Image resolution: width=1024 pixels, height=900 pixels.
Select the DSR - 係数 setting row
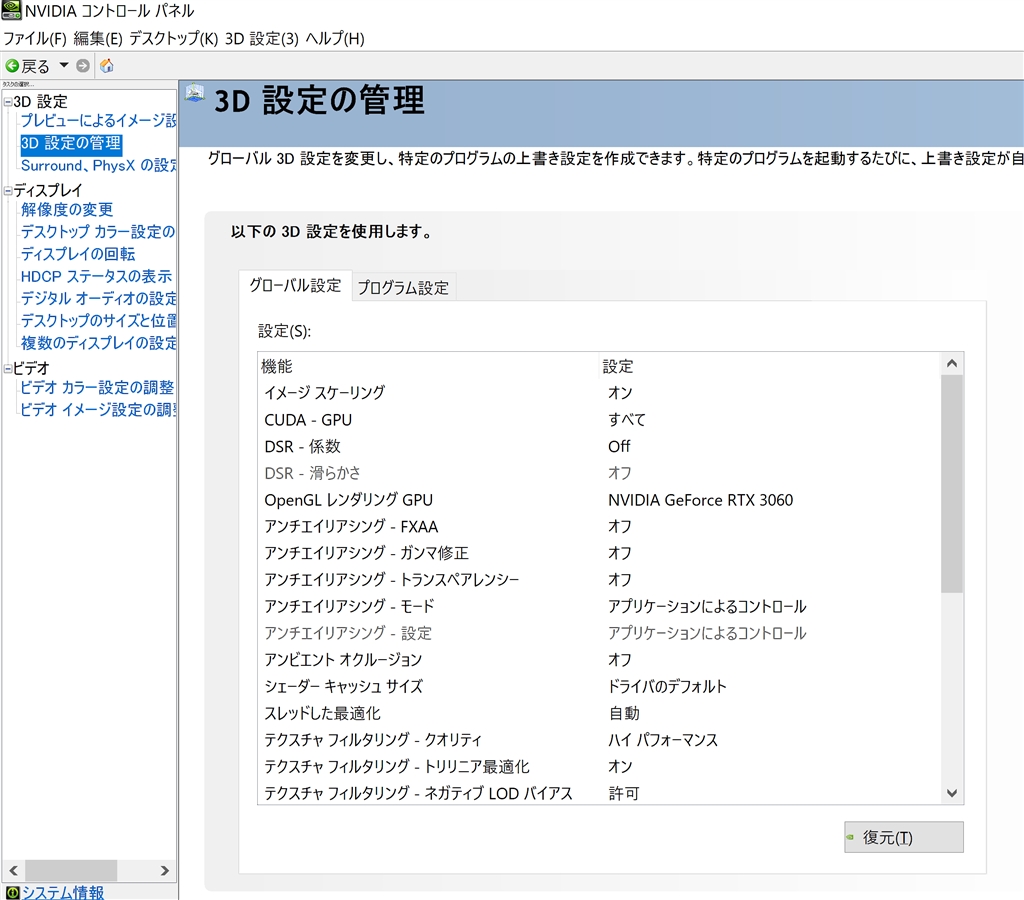tap(599, 446)
